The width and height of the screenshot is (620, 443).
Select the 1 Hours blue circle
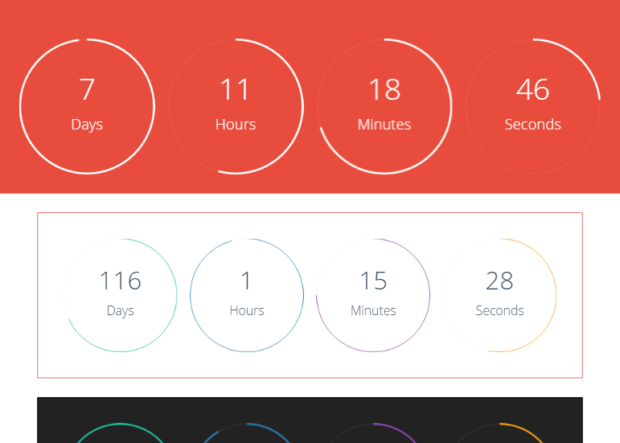(247, 295)
